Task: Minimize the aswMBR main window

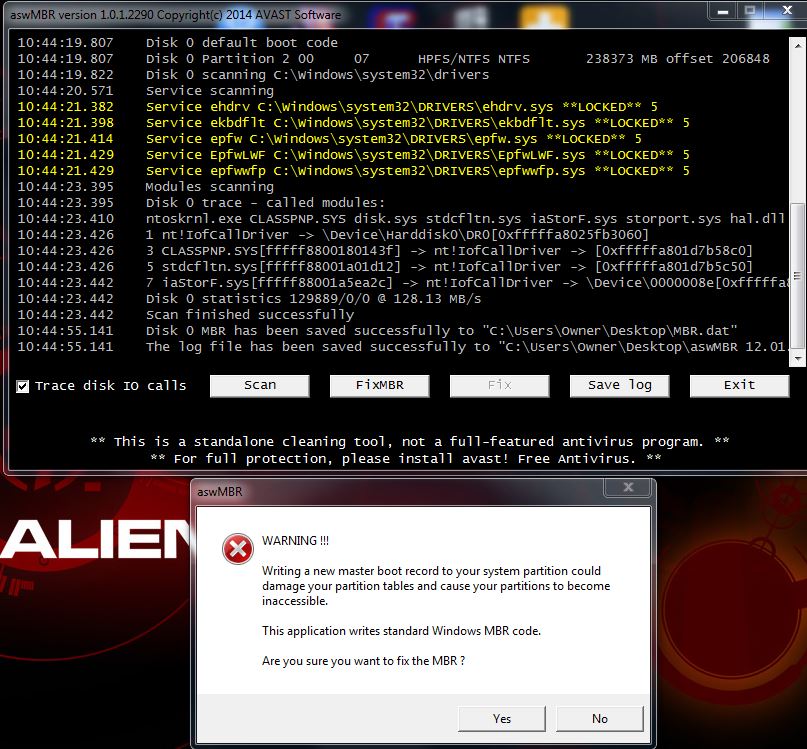Action: point(723,11)
